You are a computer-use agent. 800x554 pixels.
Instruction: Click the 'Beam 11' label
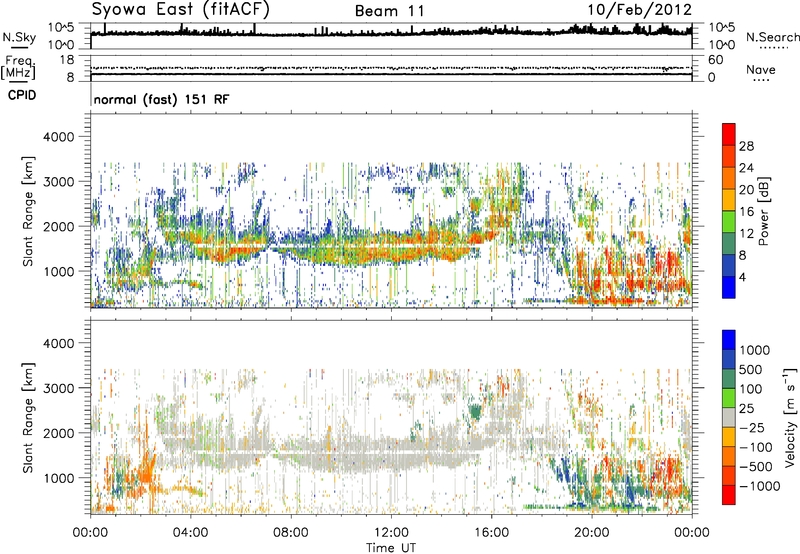tap(390, 11)
